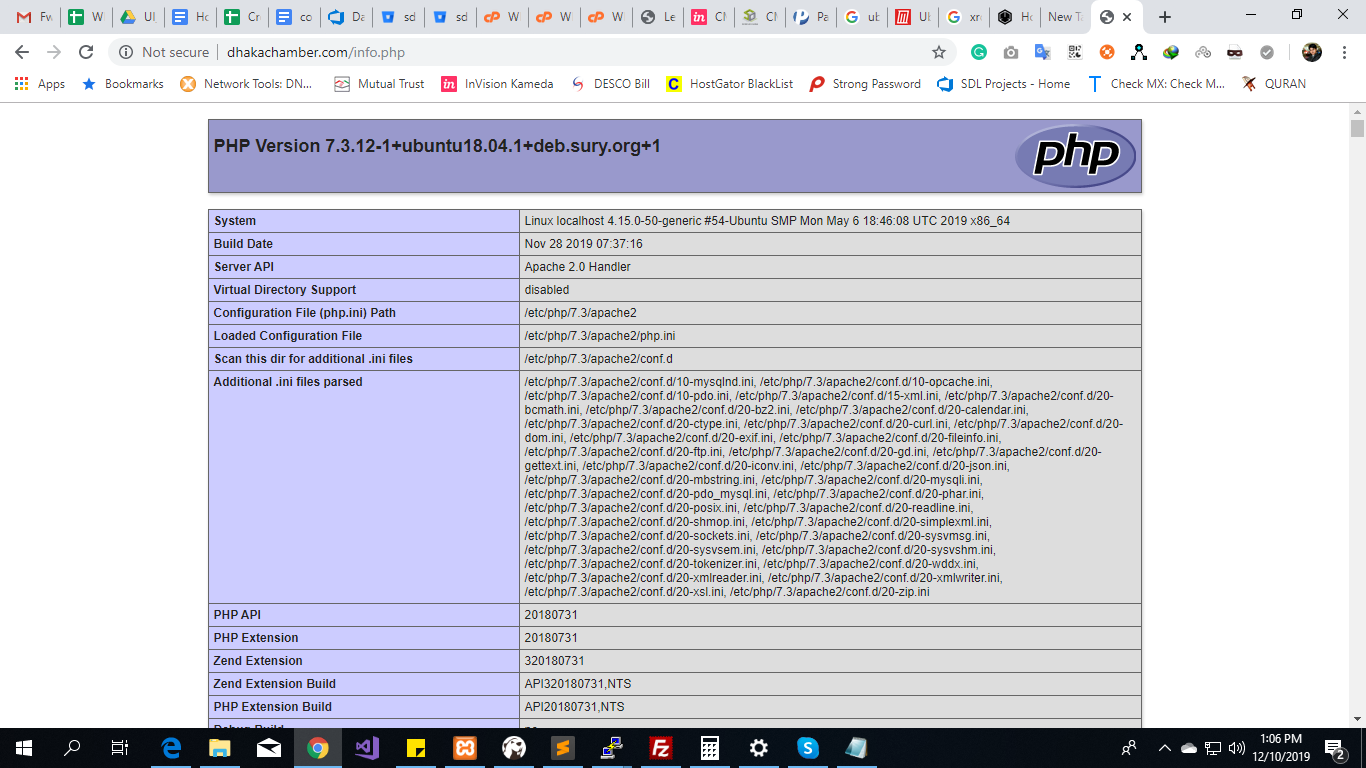
Task: Click the camera screenshot extension icon
Action: coord(1011,52)
